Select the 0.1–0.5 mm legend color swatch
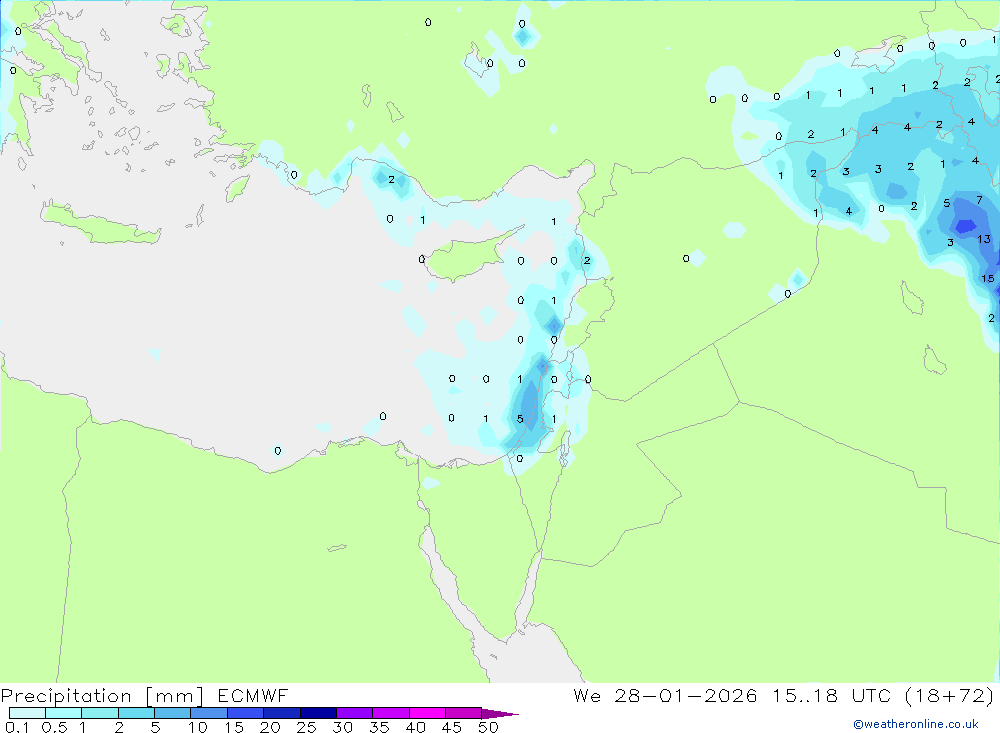This screenshot has height=733, width=1000. pyautogui.click(x=27, y=713)
